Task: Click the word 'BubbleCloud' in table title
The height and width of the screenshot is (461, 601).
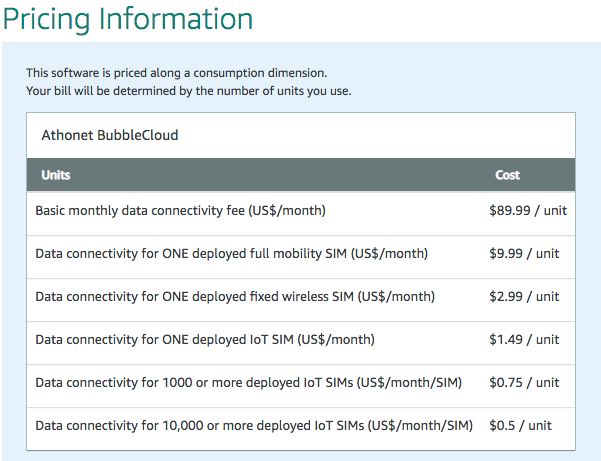Action: 139,134
